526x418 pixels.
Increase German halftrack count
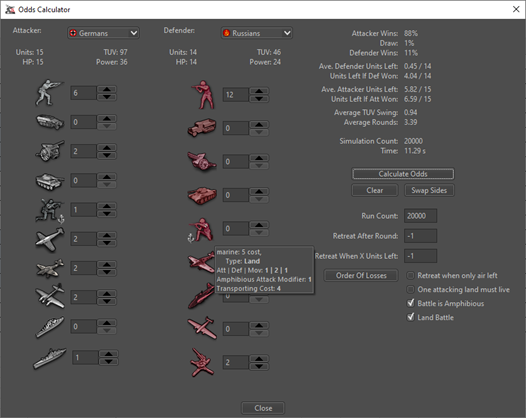tap(107, 118)
